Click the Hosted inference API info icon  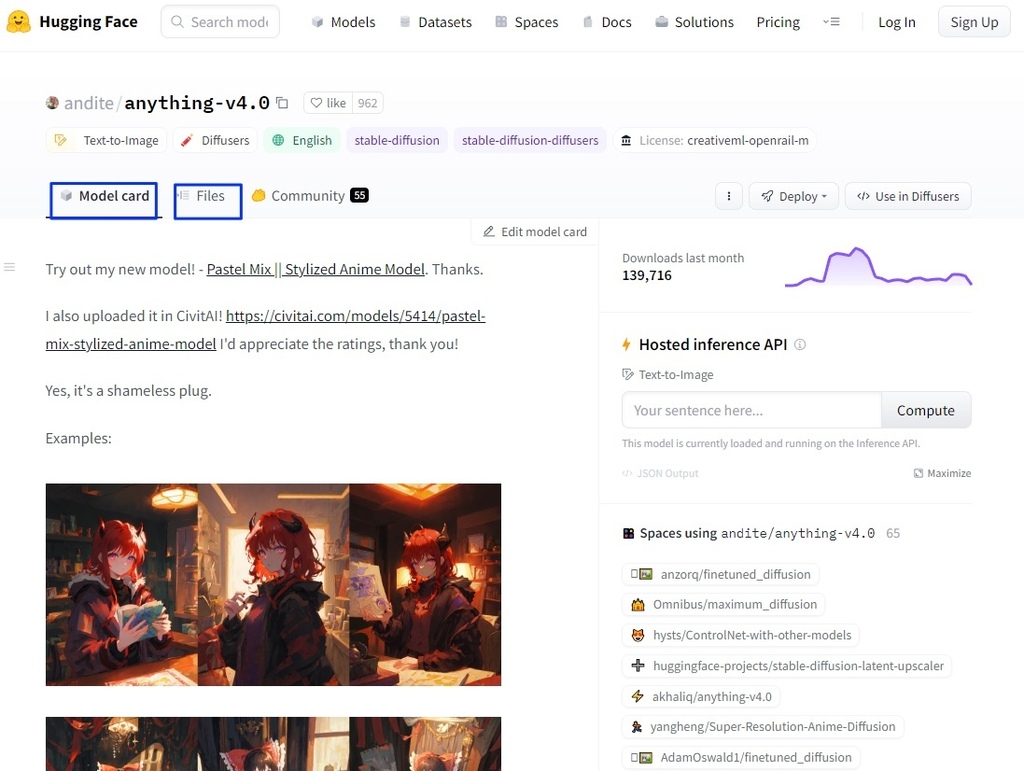coord(800,344)
